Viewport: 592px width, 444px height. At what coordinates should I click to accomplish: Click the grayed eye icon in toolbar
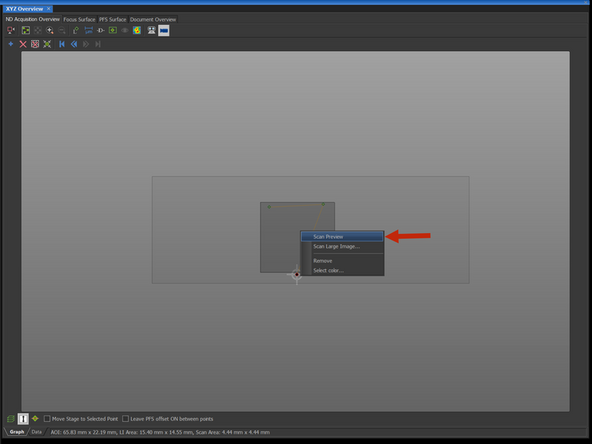click(125, 30)
